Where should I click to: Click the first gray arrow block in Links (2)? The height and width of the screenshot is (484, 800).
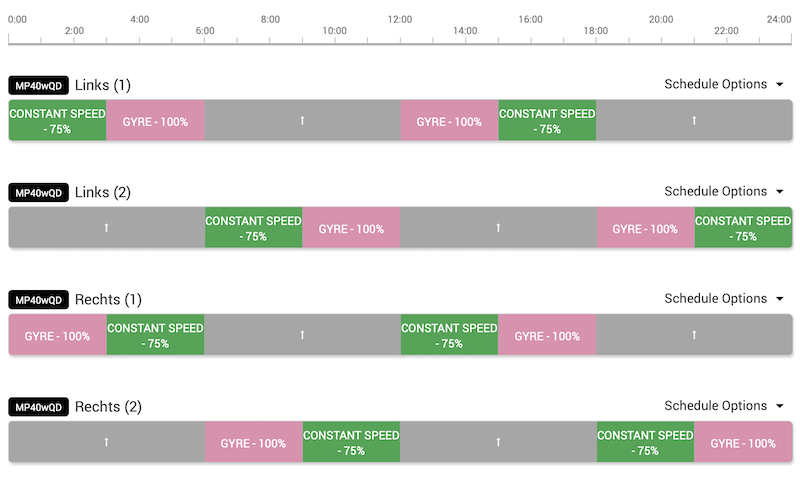coord(106,228)
